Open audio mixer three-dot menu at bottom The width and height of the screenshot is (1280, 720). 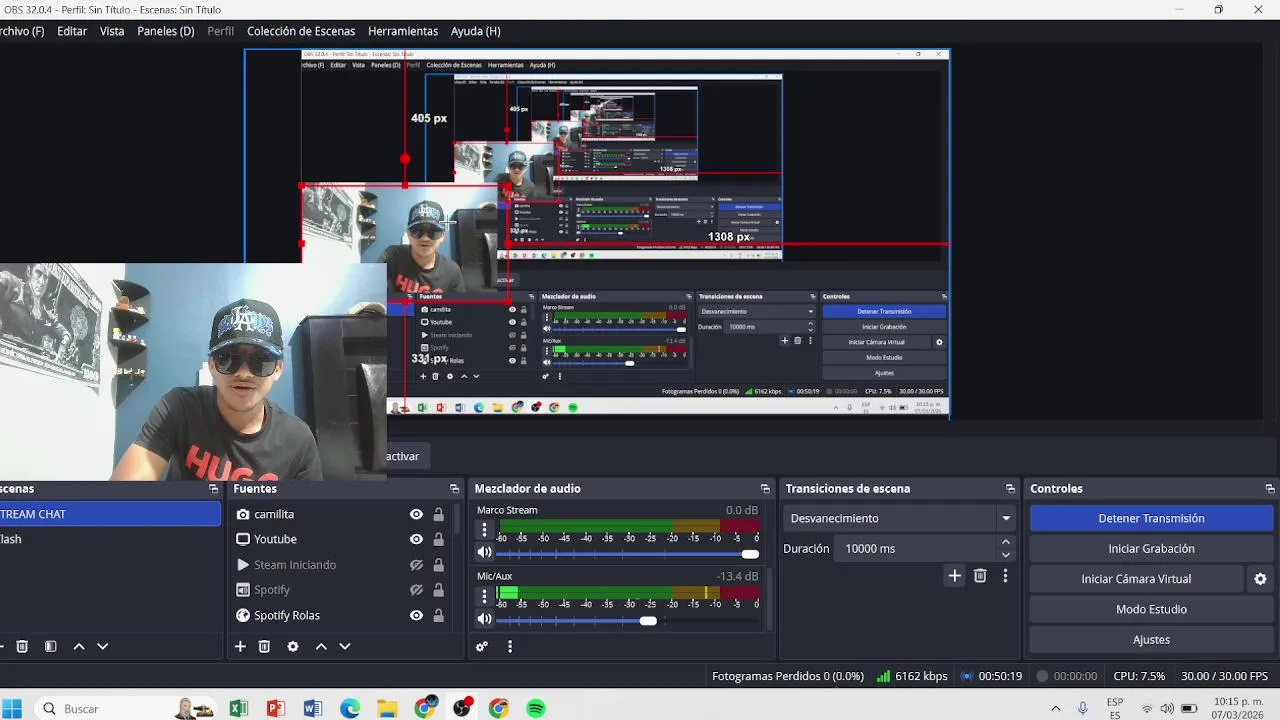(x=510, y=647)
